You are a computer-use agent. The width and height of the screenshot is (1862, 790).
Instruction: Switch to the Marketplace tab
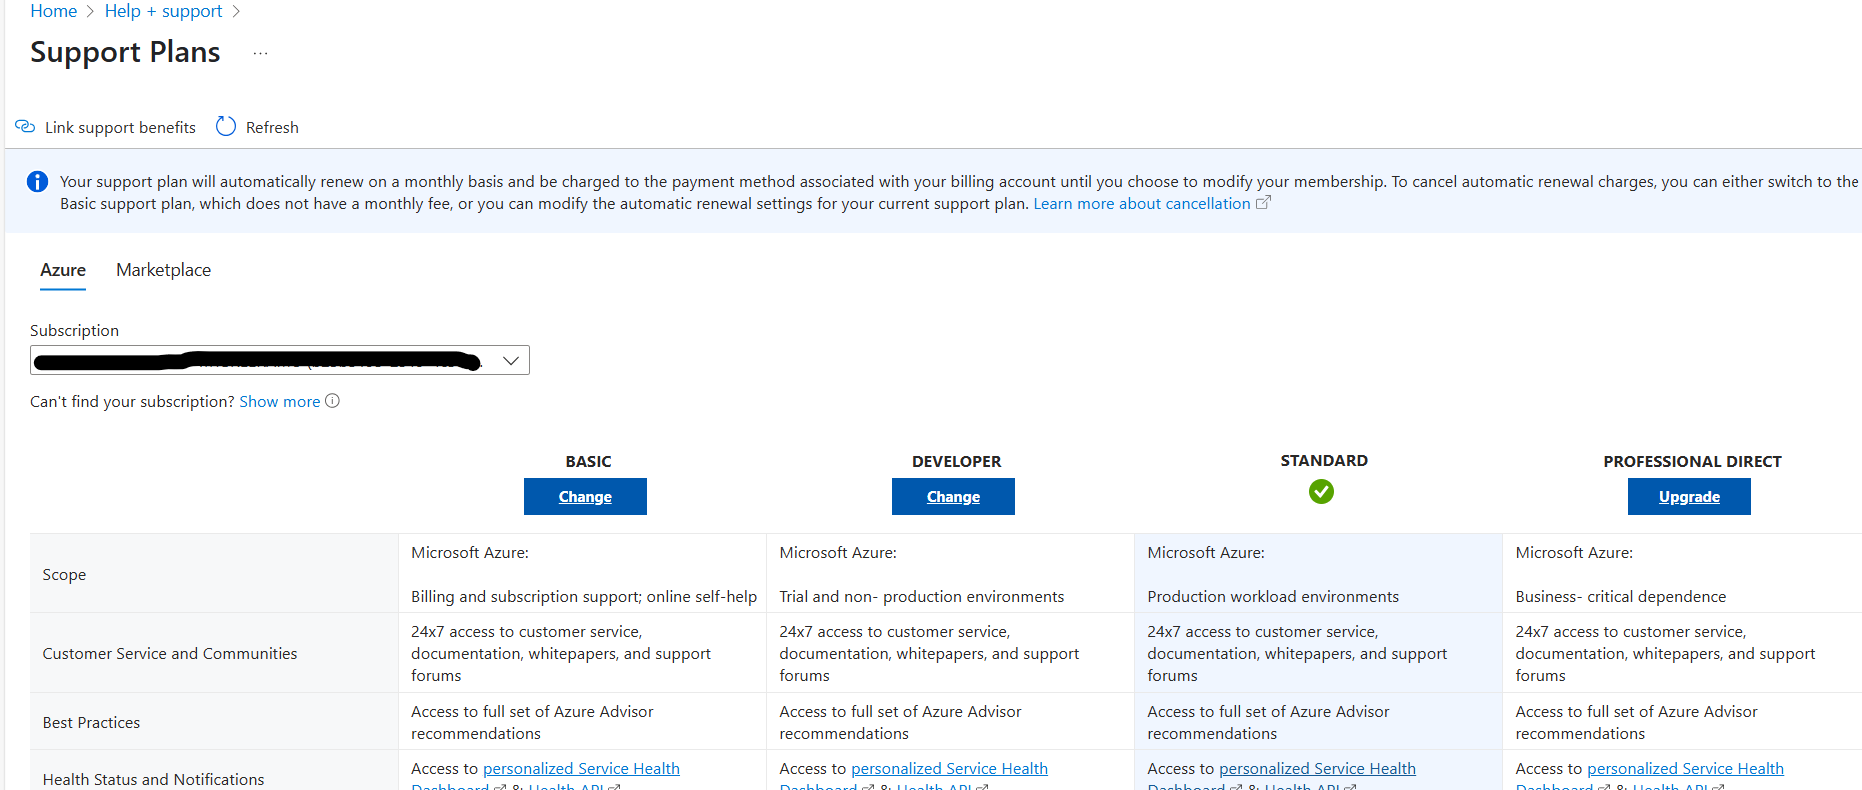163,270
